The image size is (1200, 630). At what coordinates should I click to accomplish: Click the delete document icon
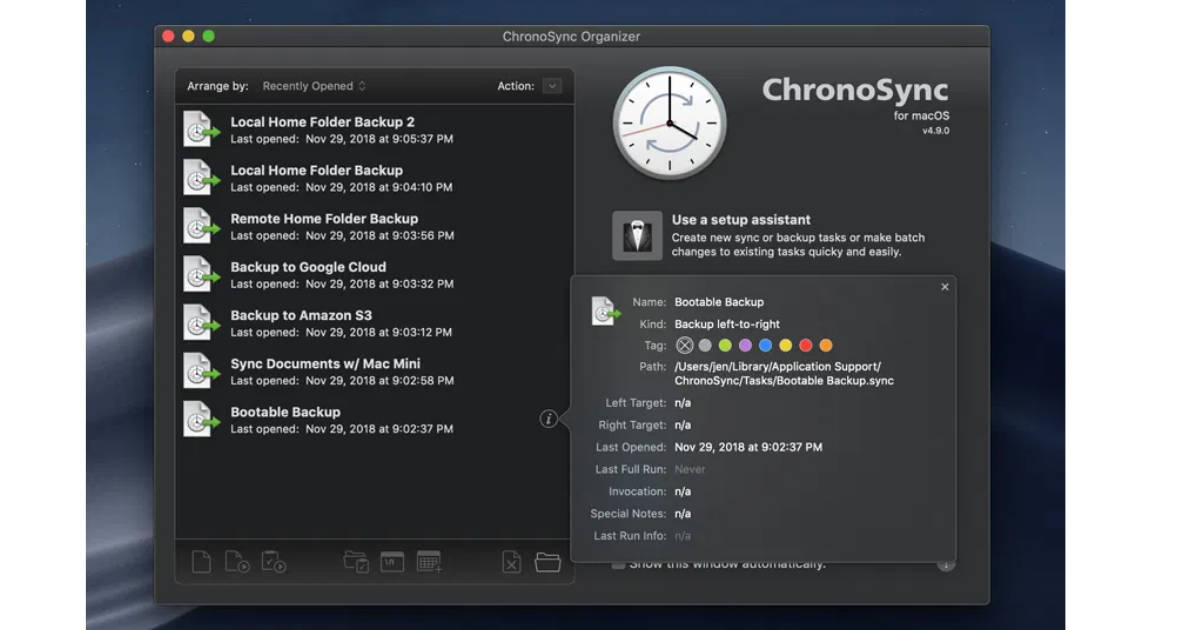(510, 562)
